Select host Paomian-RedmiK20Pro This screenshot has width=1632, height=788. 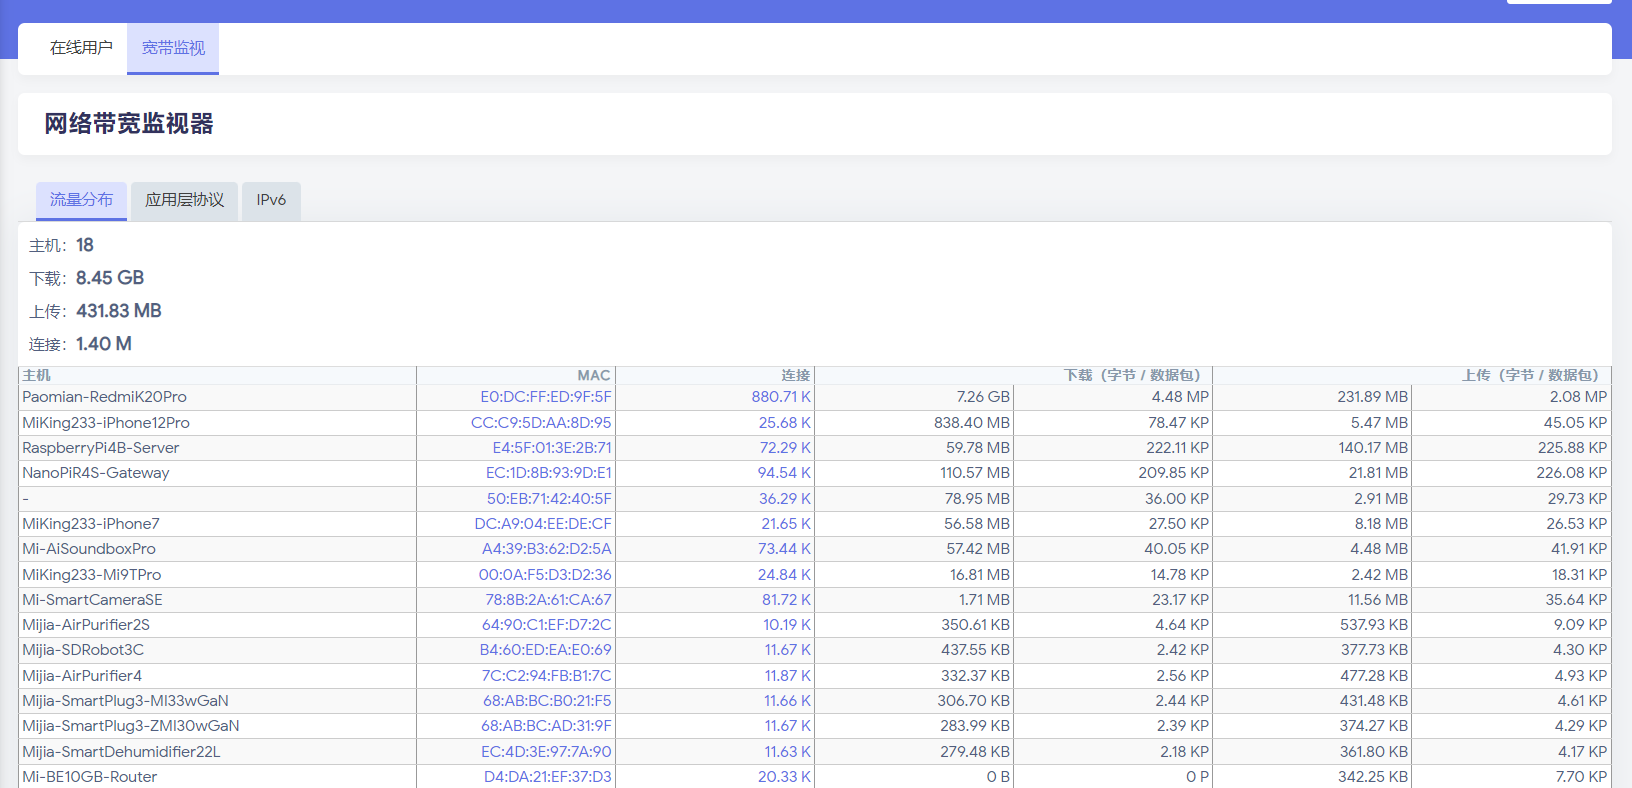pos(104,397)
